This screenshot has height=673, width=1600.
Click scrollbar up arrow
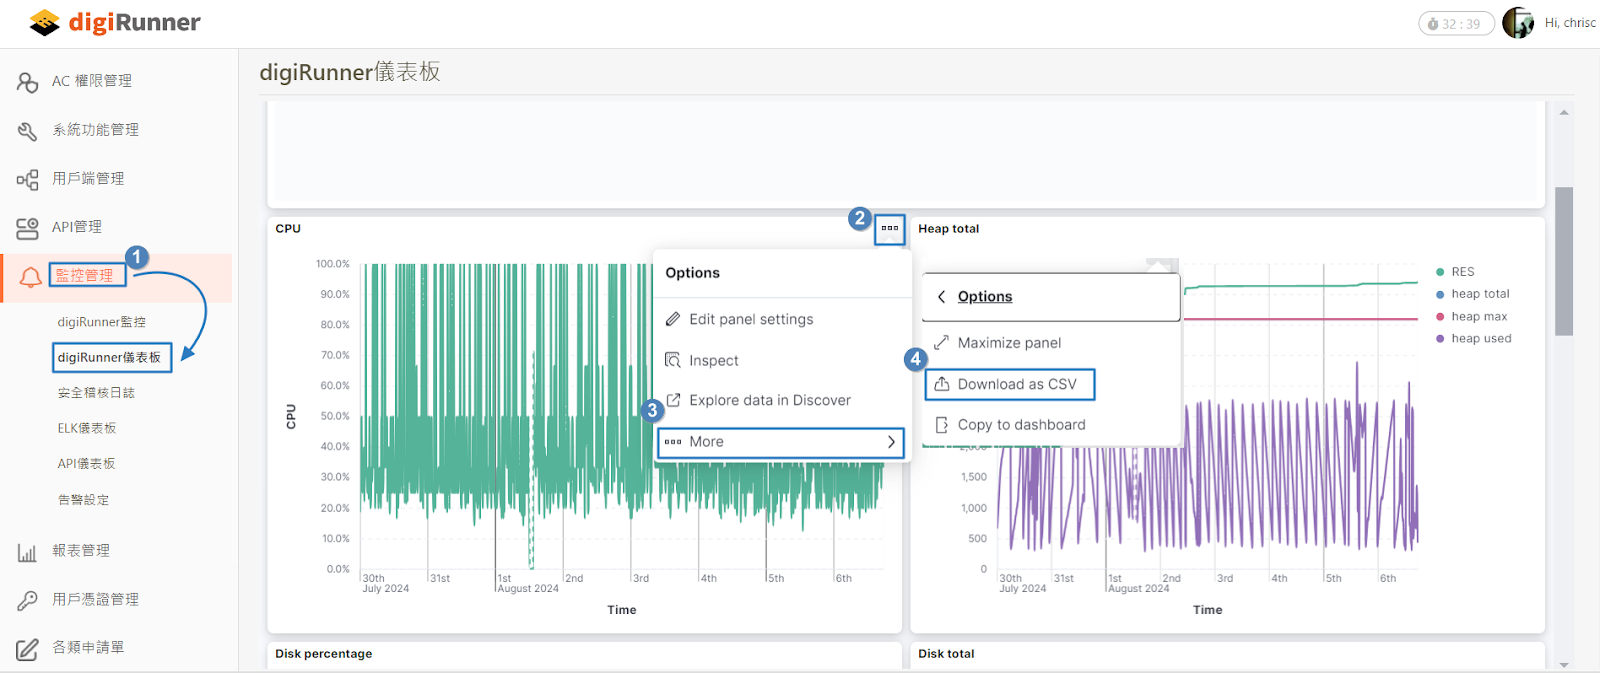tap(1564, 112)
